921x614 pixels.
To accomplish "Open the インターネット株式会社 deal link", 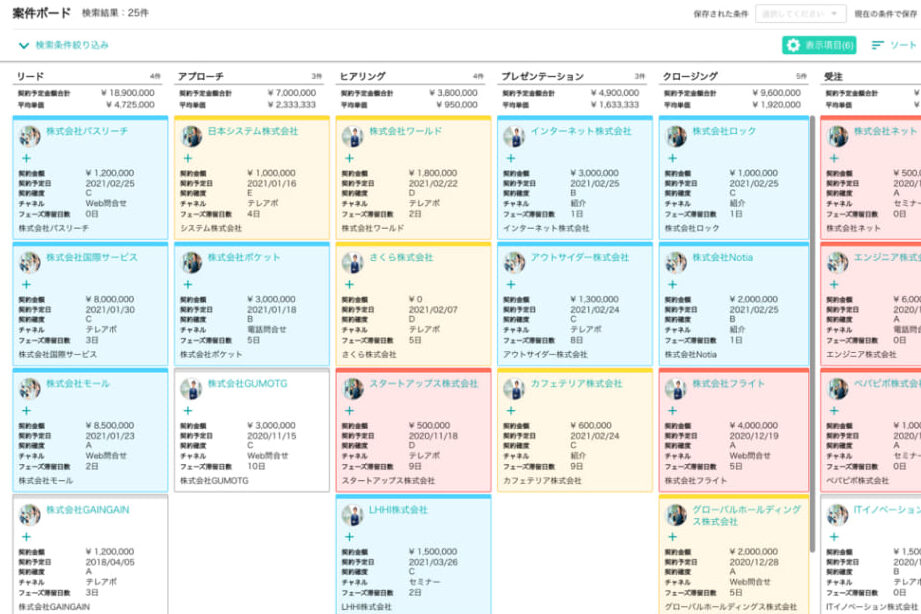I will pos(580,131).
